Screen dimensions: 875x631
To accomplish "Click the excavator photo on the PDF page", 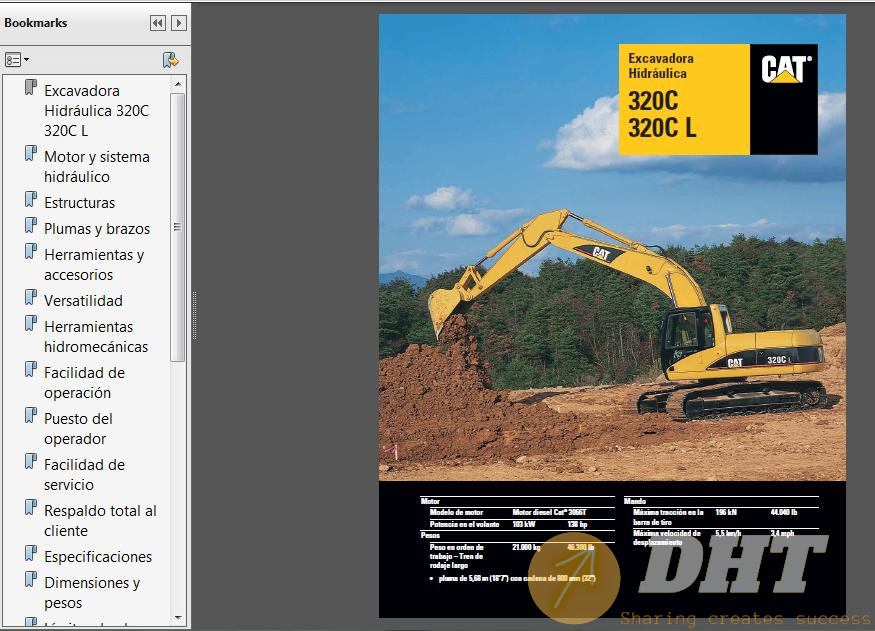I will click(612, 247).
